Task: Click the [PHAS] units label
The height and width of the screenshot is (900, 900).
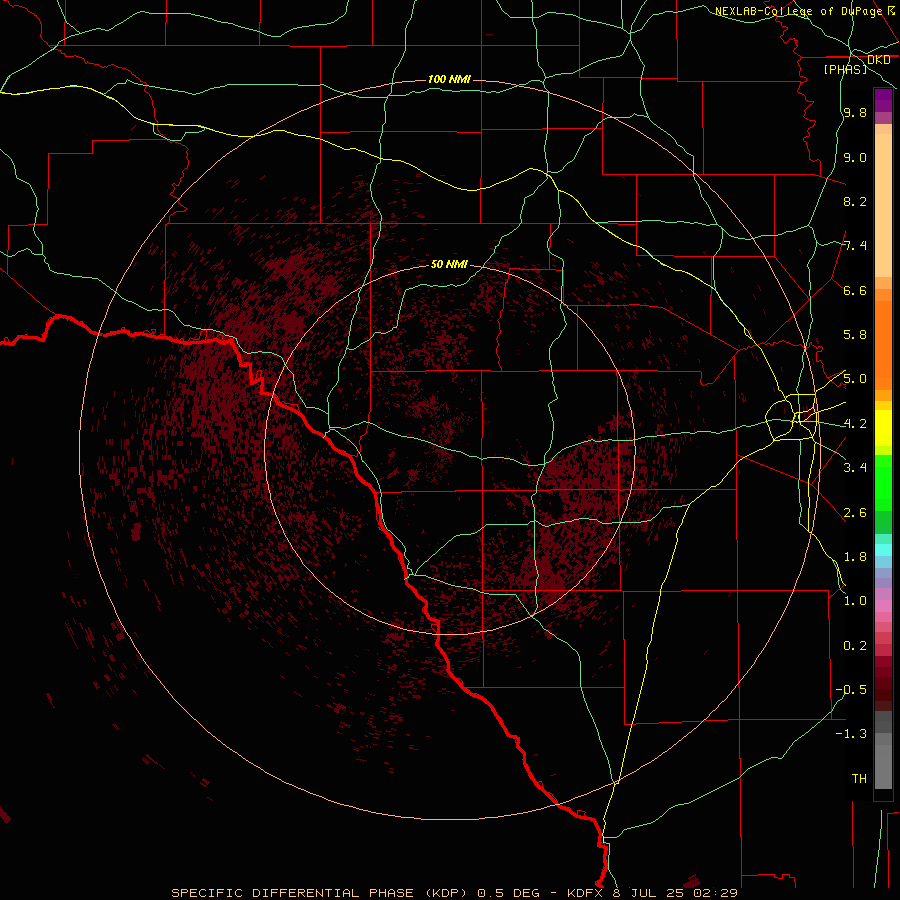Action: 845,70
